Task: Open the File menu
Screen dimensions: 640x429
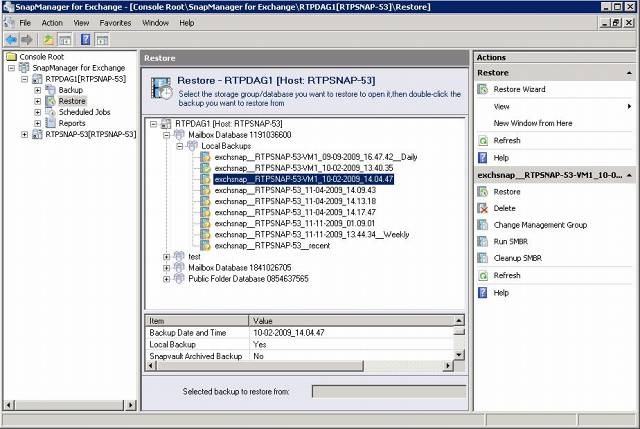Action: pos(25,23)
